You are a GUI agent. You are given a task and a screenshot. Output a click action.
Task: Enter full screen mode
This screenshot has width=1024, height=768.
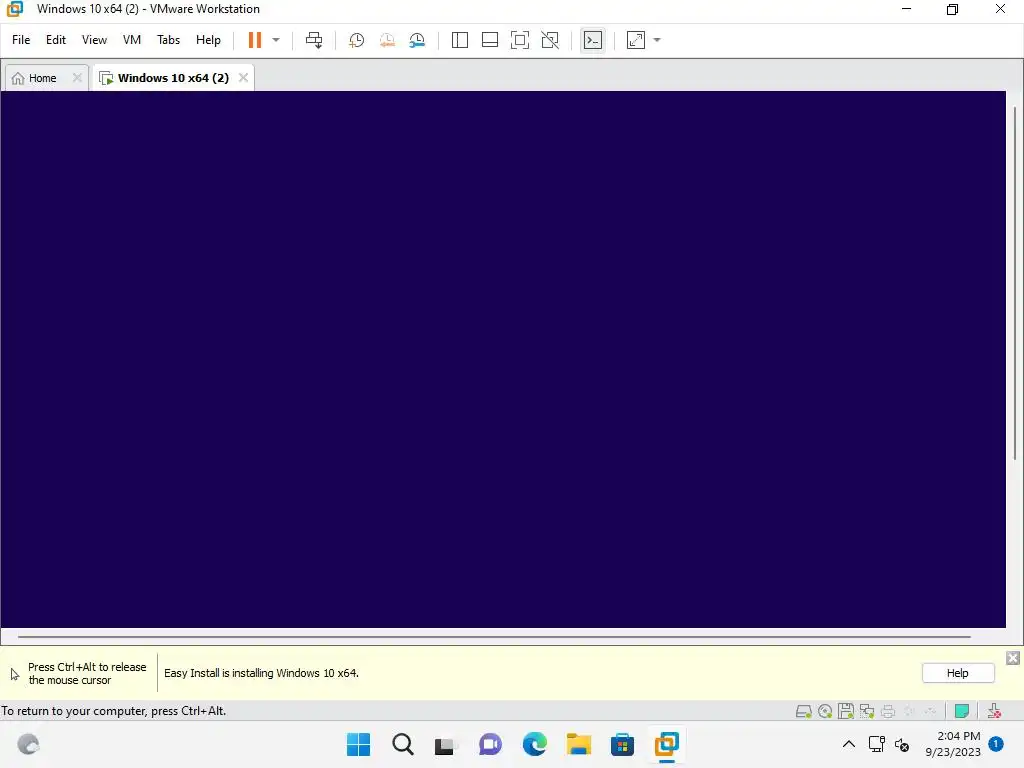point(520,40)
